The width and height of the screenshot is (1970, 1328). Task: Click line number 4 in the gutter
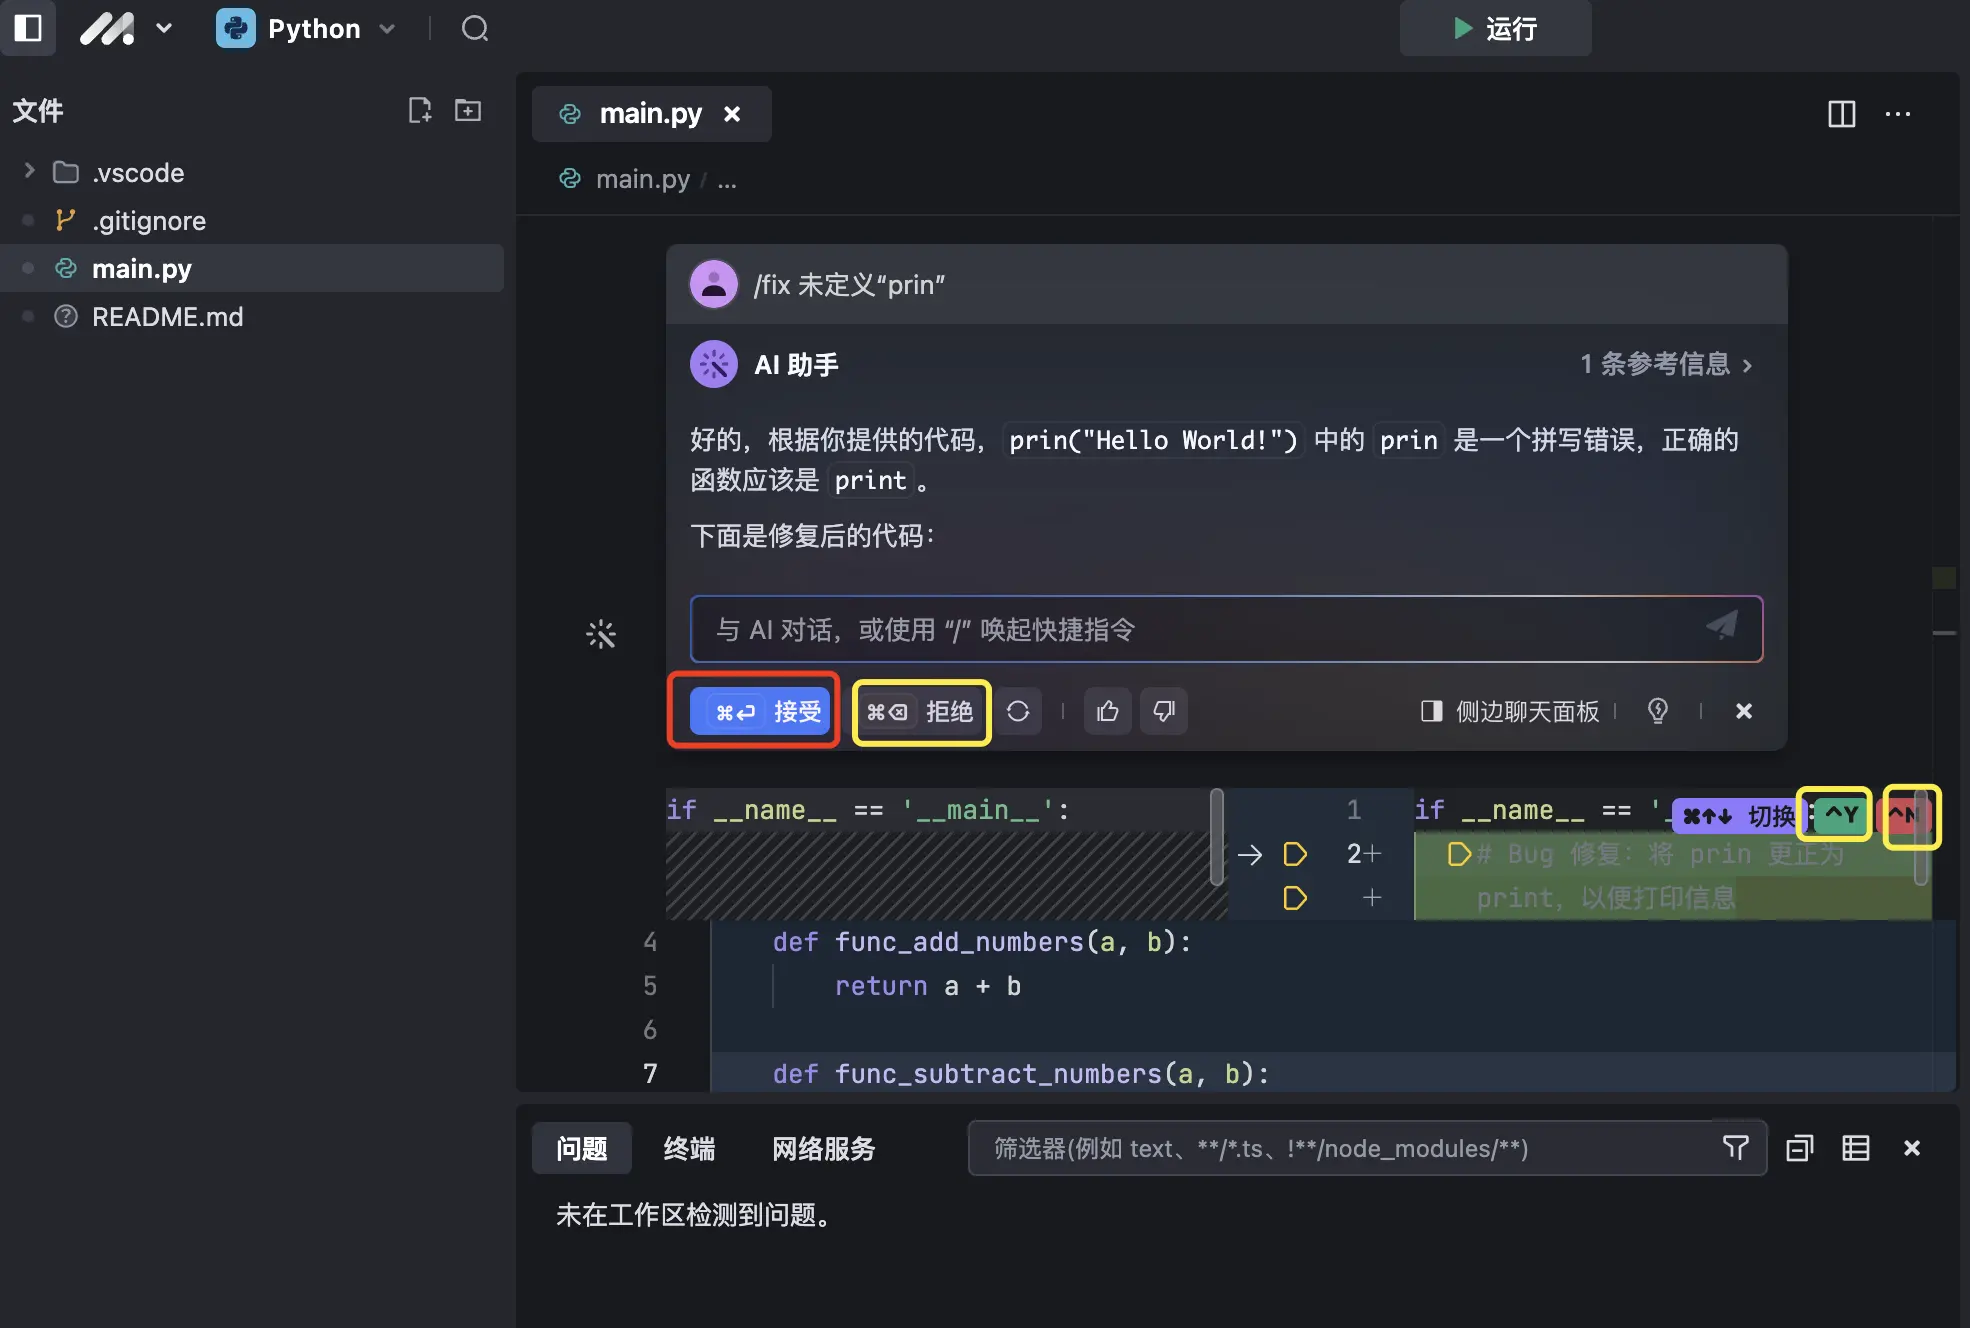[650, 942]
